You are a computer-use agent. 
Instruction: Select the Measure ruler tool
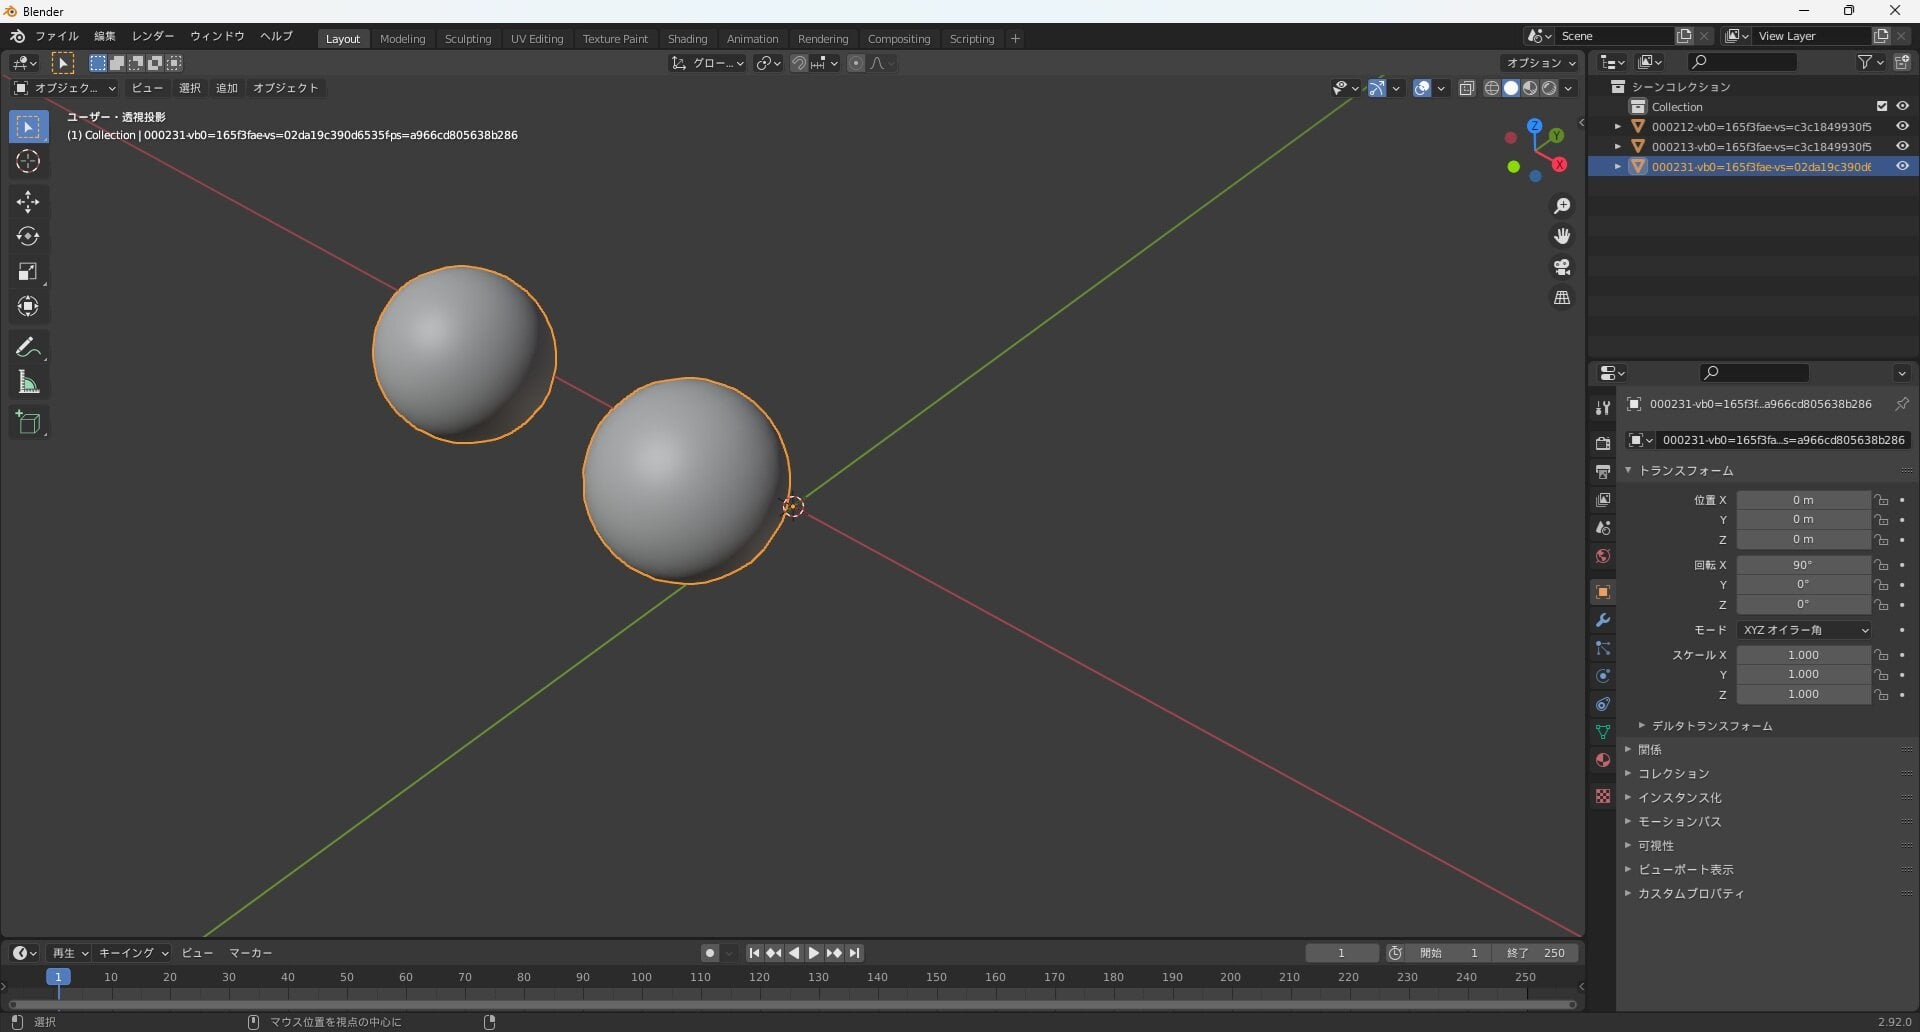[x=28, y=383]
